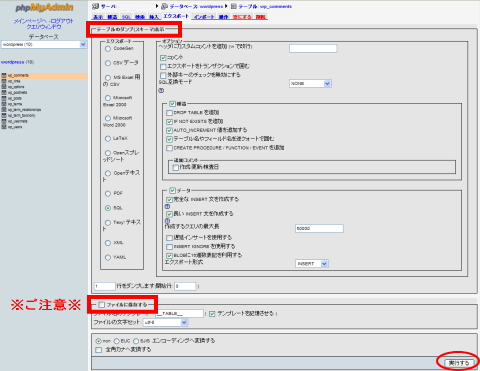Switch to the SQL tab
Image resolution: width=480 pixels, height=371 pixels.
[126, 17]
